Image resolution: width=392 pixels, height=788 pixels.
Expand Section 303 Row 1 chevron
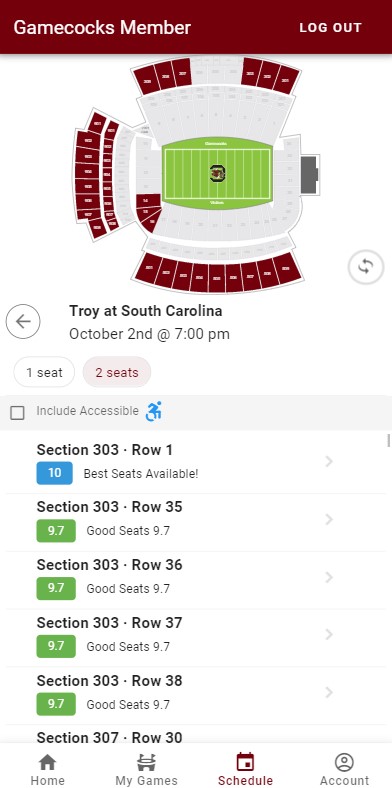tap(329, 461)
